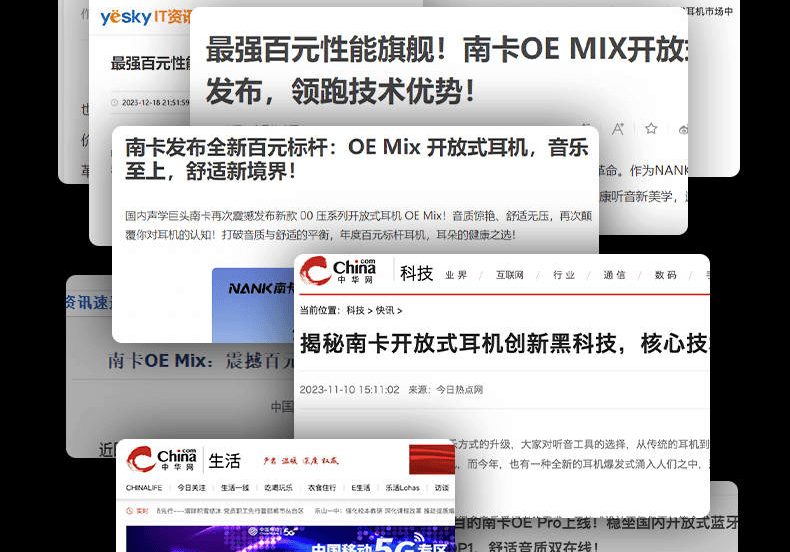Image resolution: width=790 pixels, height=552 pixels.
Task: Open the 互联网 navigation tab
Action: [x=509, y=275]
